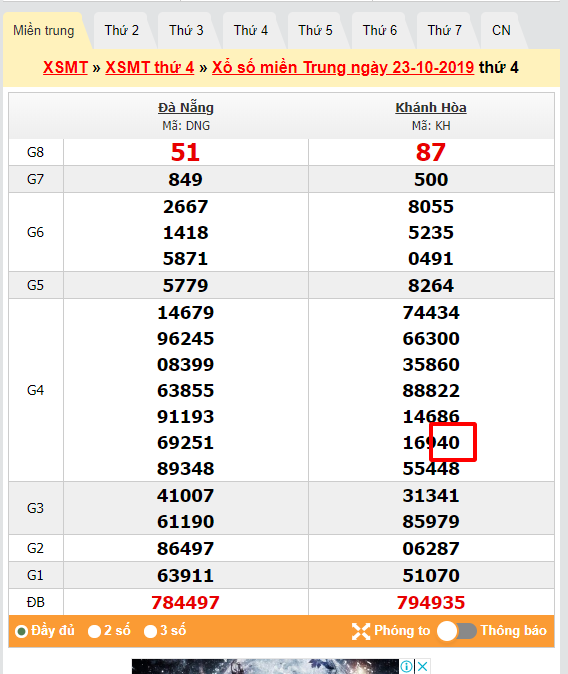Close the ad with X icon
Viewport: 568px width, 674px height.
[422, 666]
